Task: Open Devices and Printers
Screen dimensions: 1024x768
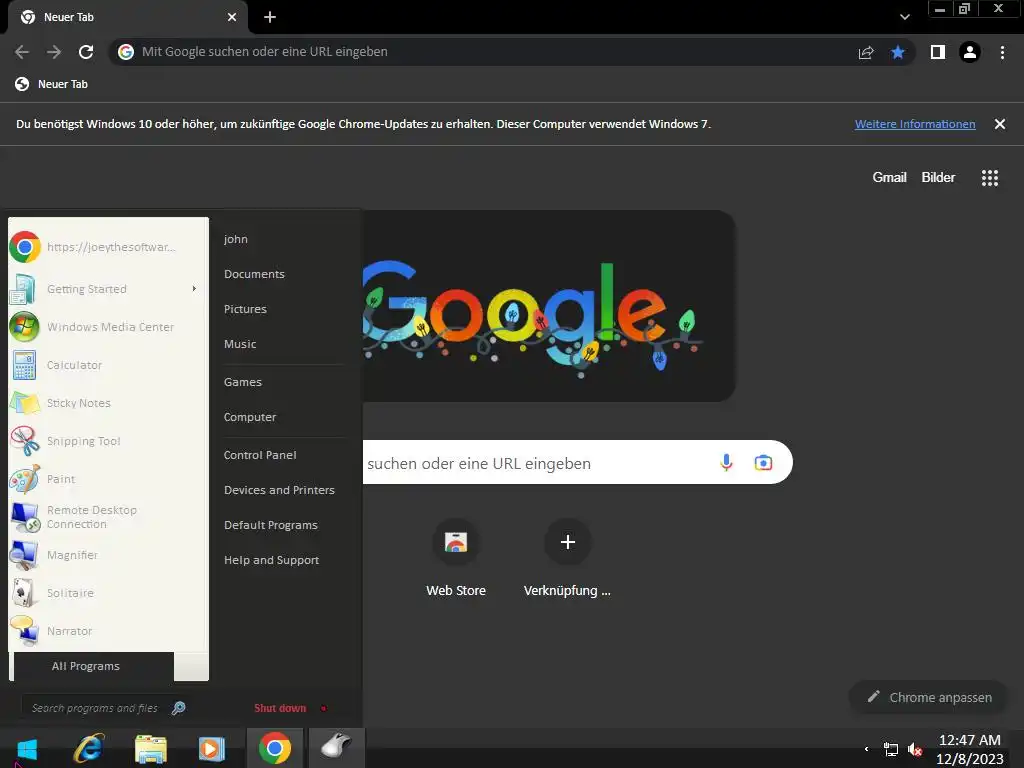Action: coord(279,490)
